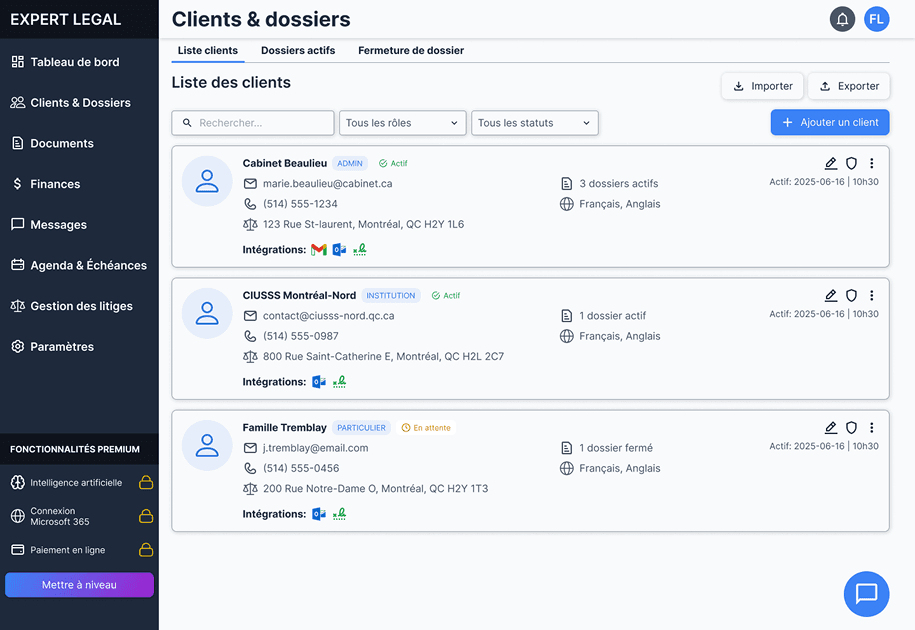Click lock icon beside Paiement en ligne
Screen dimensions: 915x630
pyautogui.click(x=146, y=550)
